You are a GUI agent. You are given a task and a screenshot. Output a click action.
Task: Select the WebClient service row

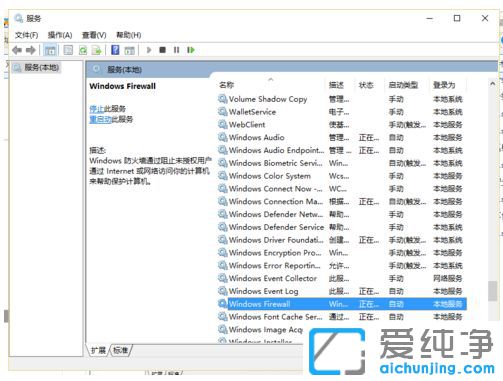[342, 125]
